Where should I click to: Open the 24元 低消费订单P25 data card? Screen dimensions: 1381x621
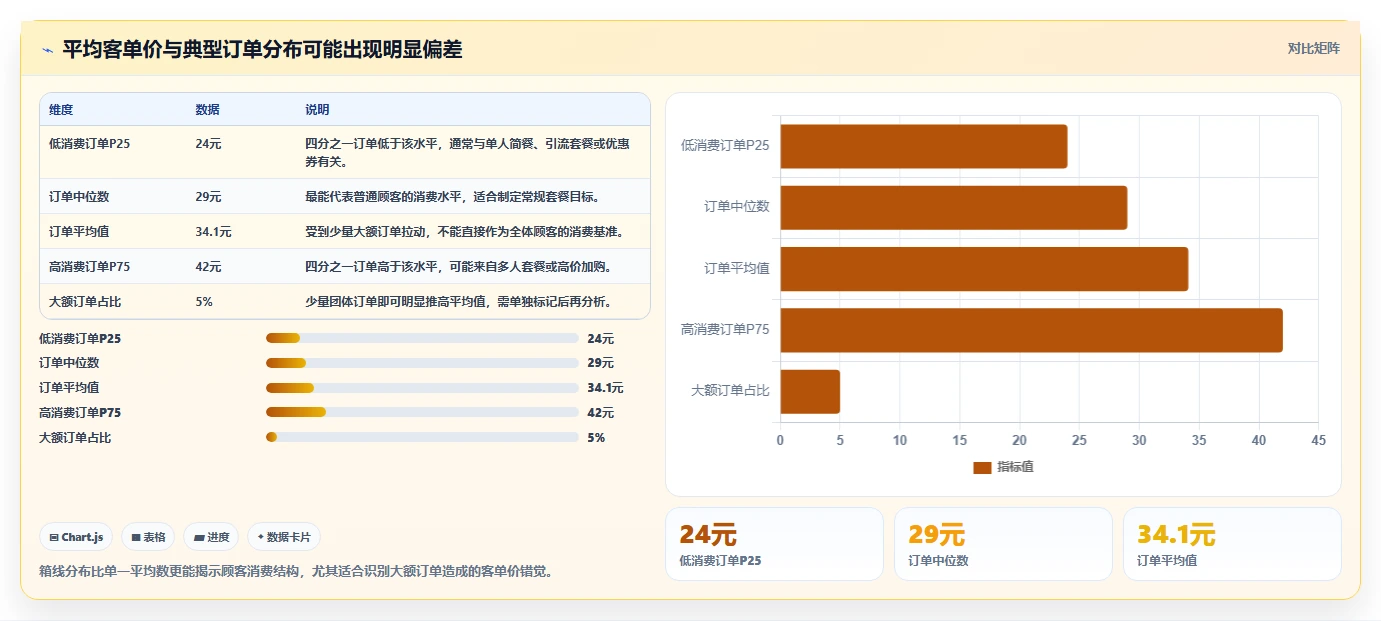(x=774, y=544)
